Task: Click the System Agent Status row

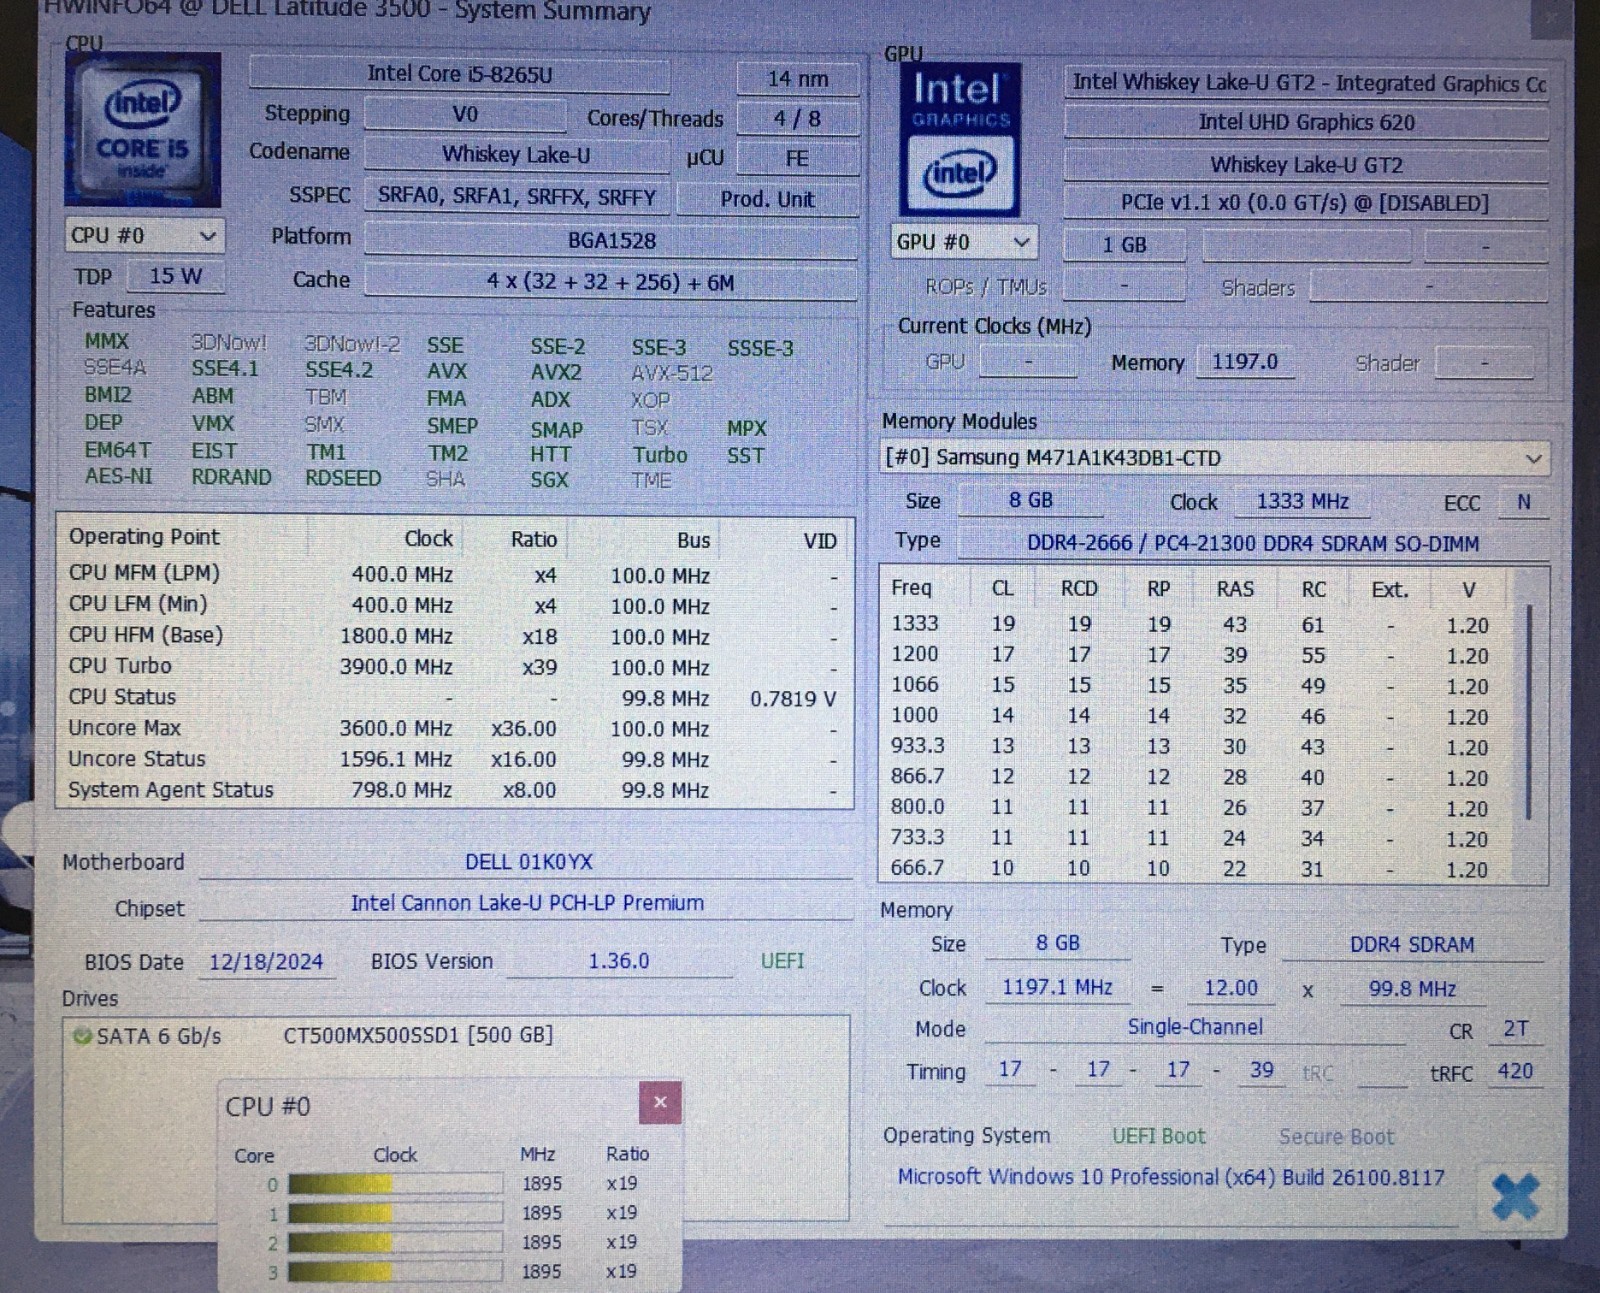Action: pos(455,790)
